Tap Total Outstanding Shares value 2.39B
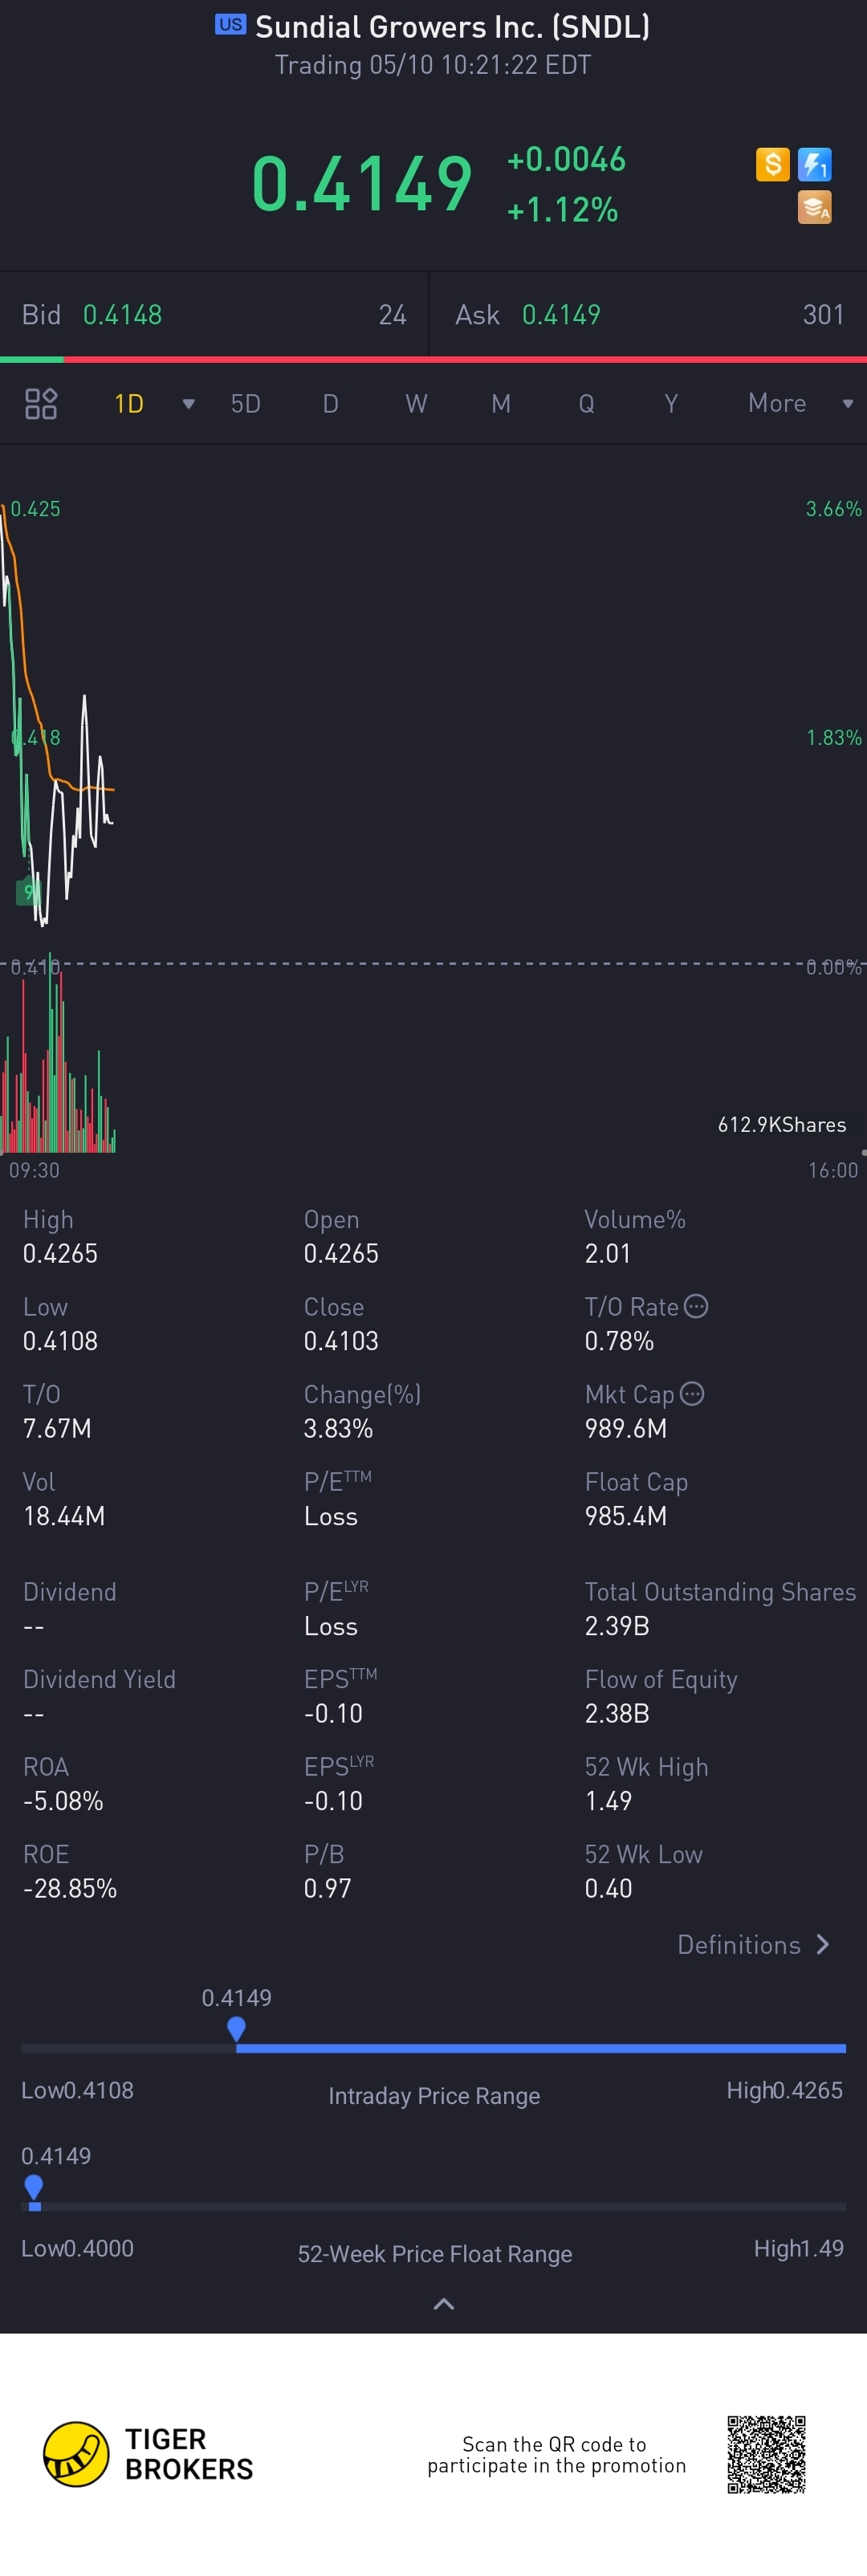The height and width of the screenshot is (2576, 867). pyautogui.click(x=617, y=1625)
